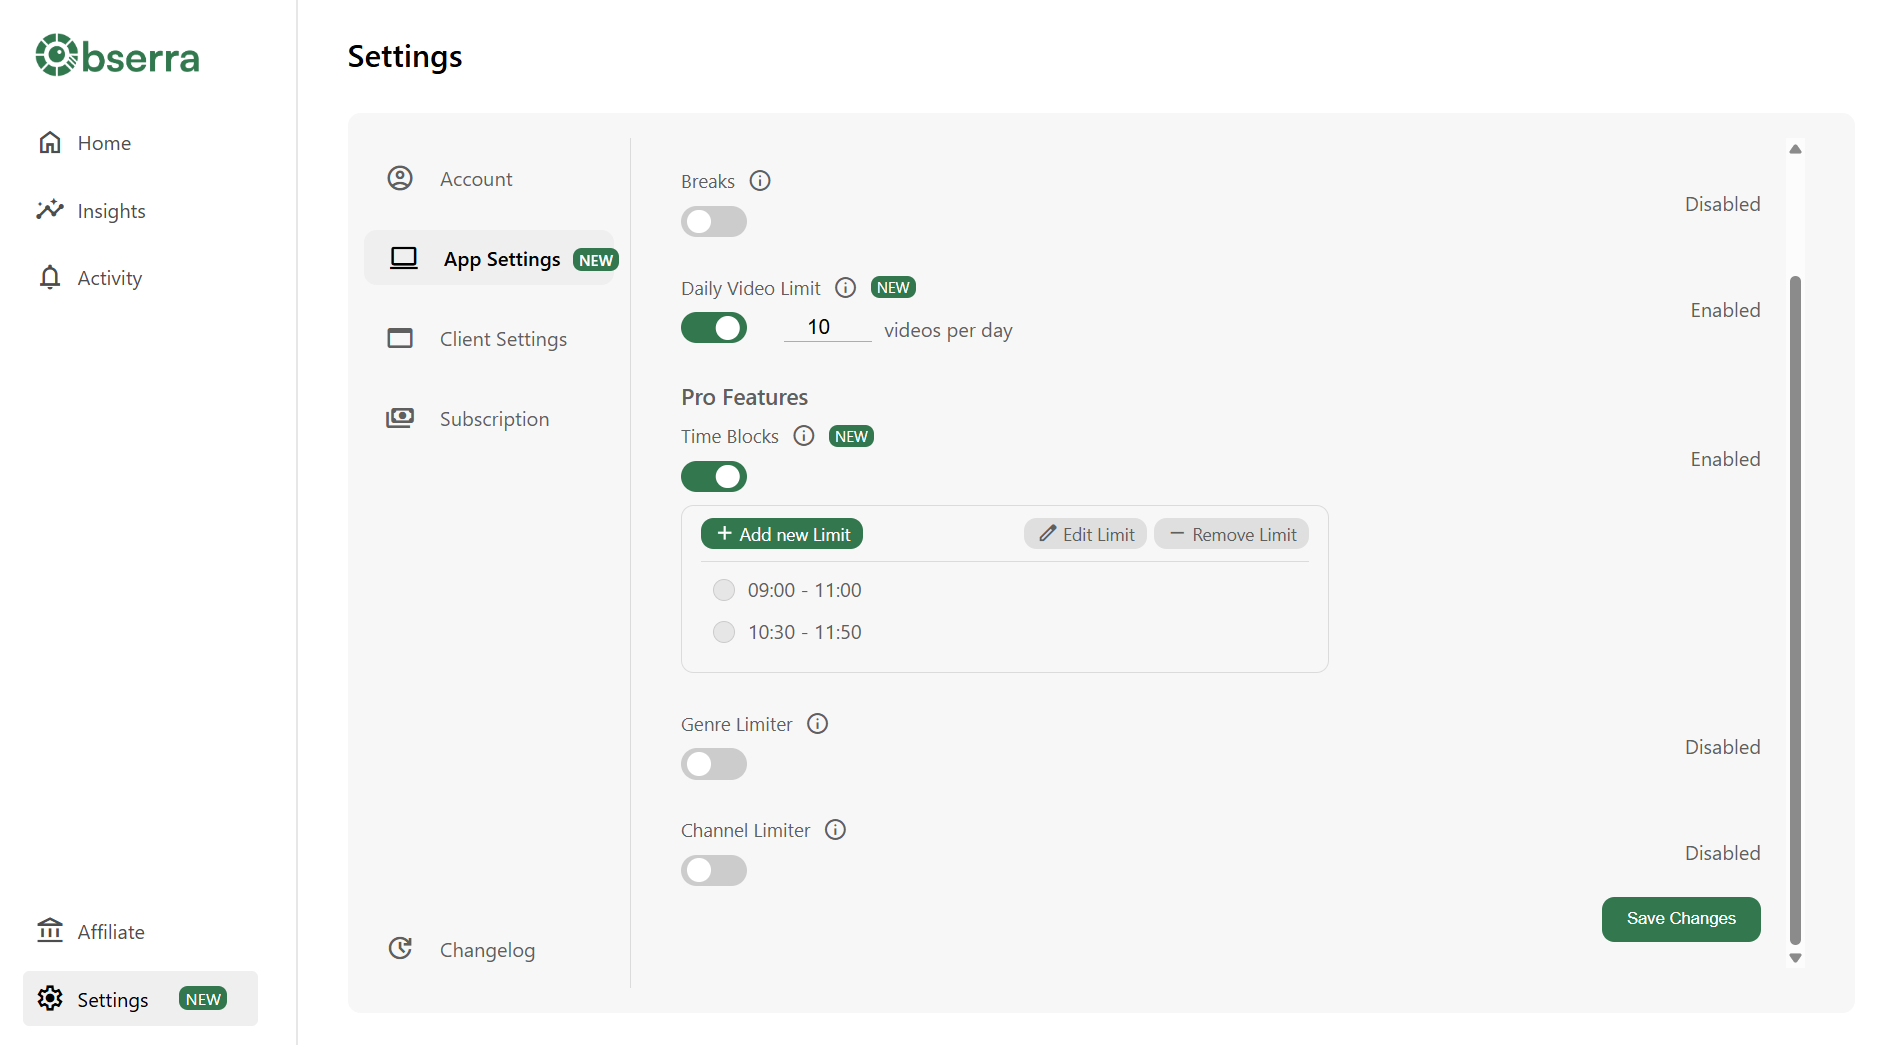Open the Activity page
Screen dimensions: 1886x1045
coord(110,278)
